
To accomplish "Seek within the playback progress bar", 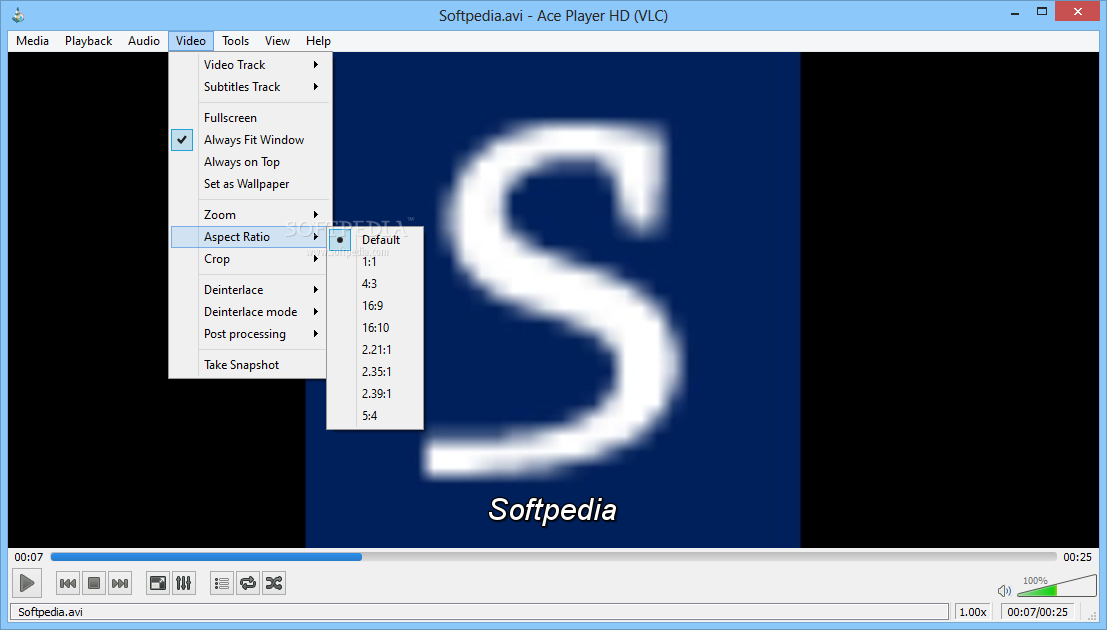I will (x=554, y=557).
